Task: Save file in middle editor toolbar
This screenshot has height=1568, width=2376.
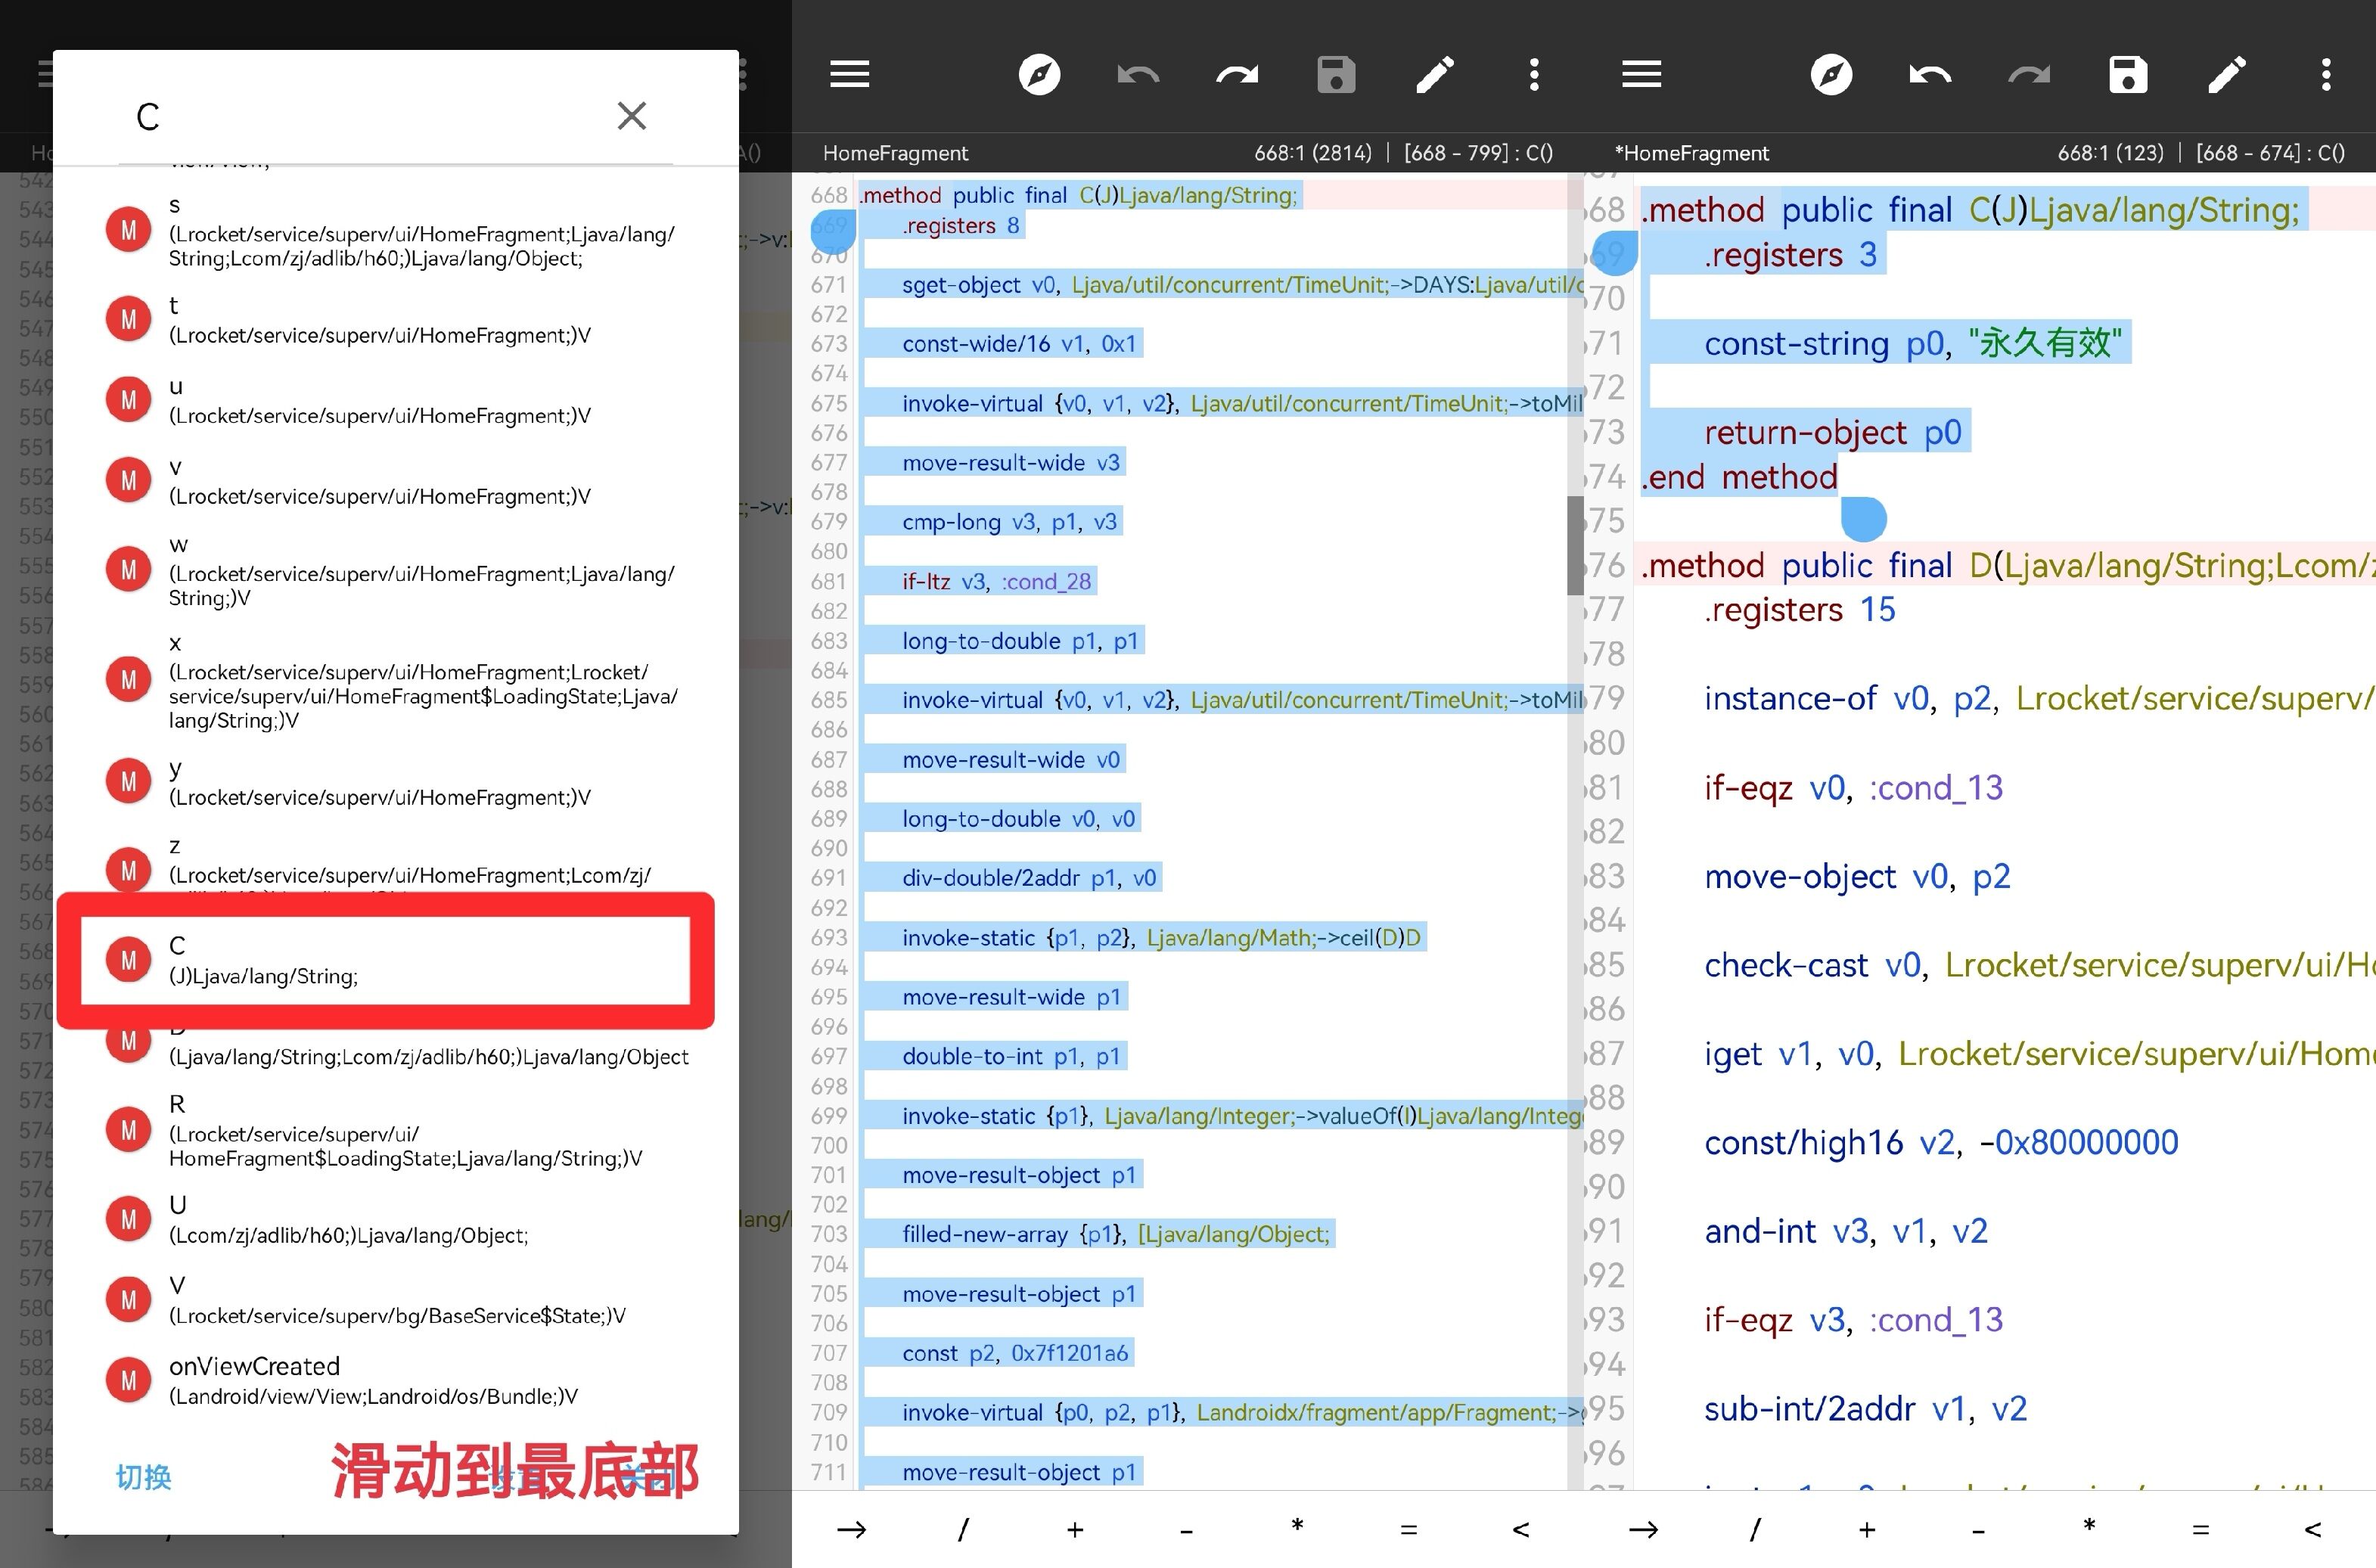Action: (1336, 74)
